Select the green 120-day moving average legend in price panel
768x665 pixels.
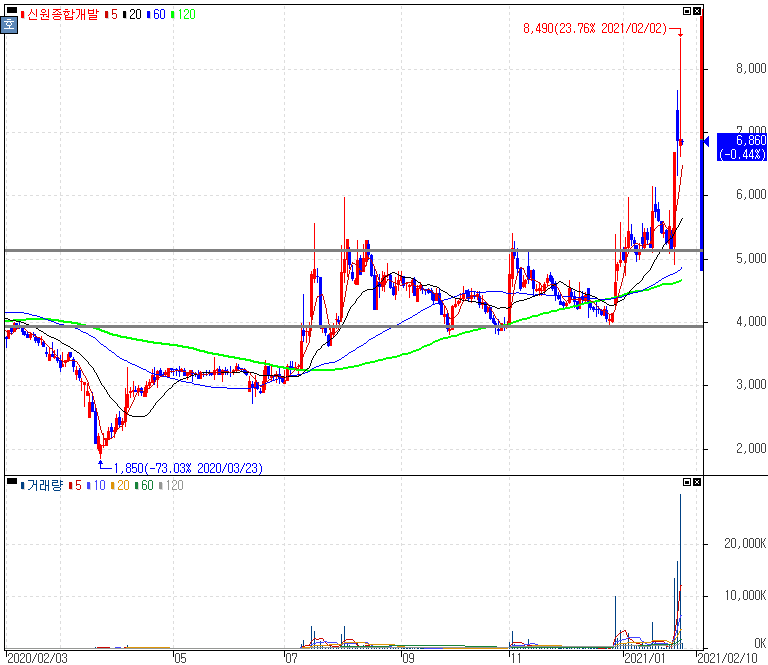pos(183,15)
